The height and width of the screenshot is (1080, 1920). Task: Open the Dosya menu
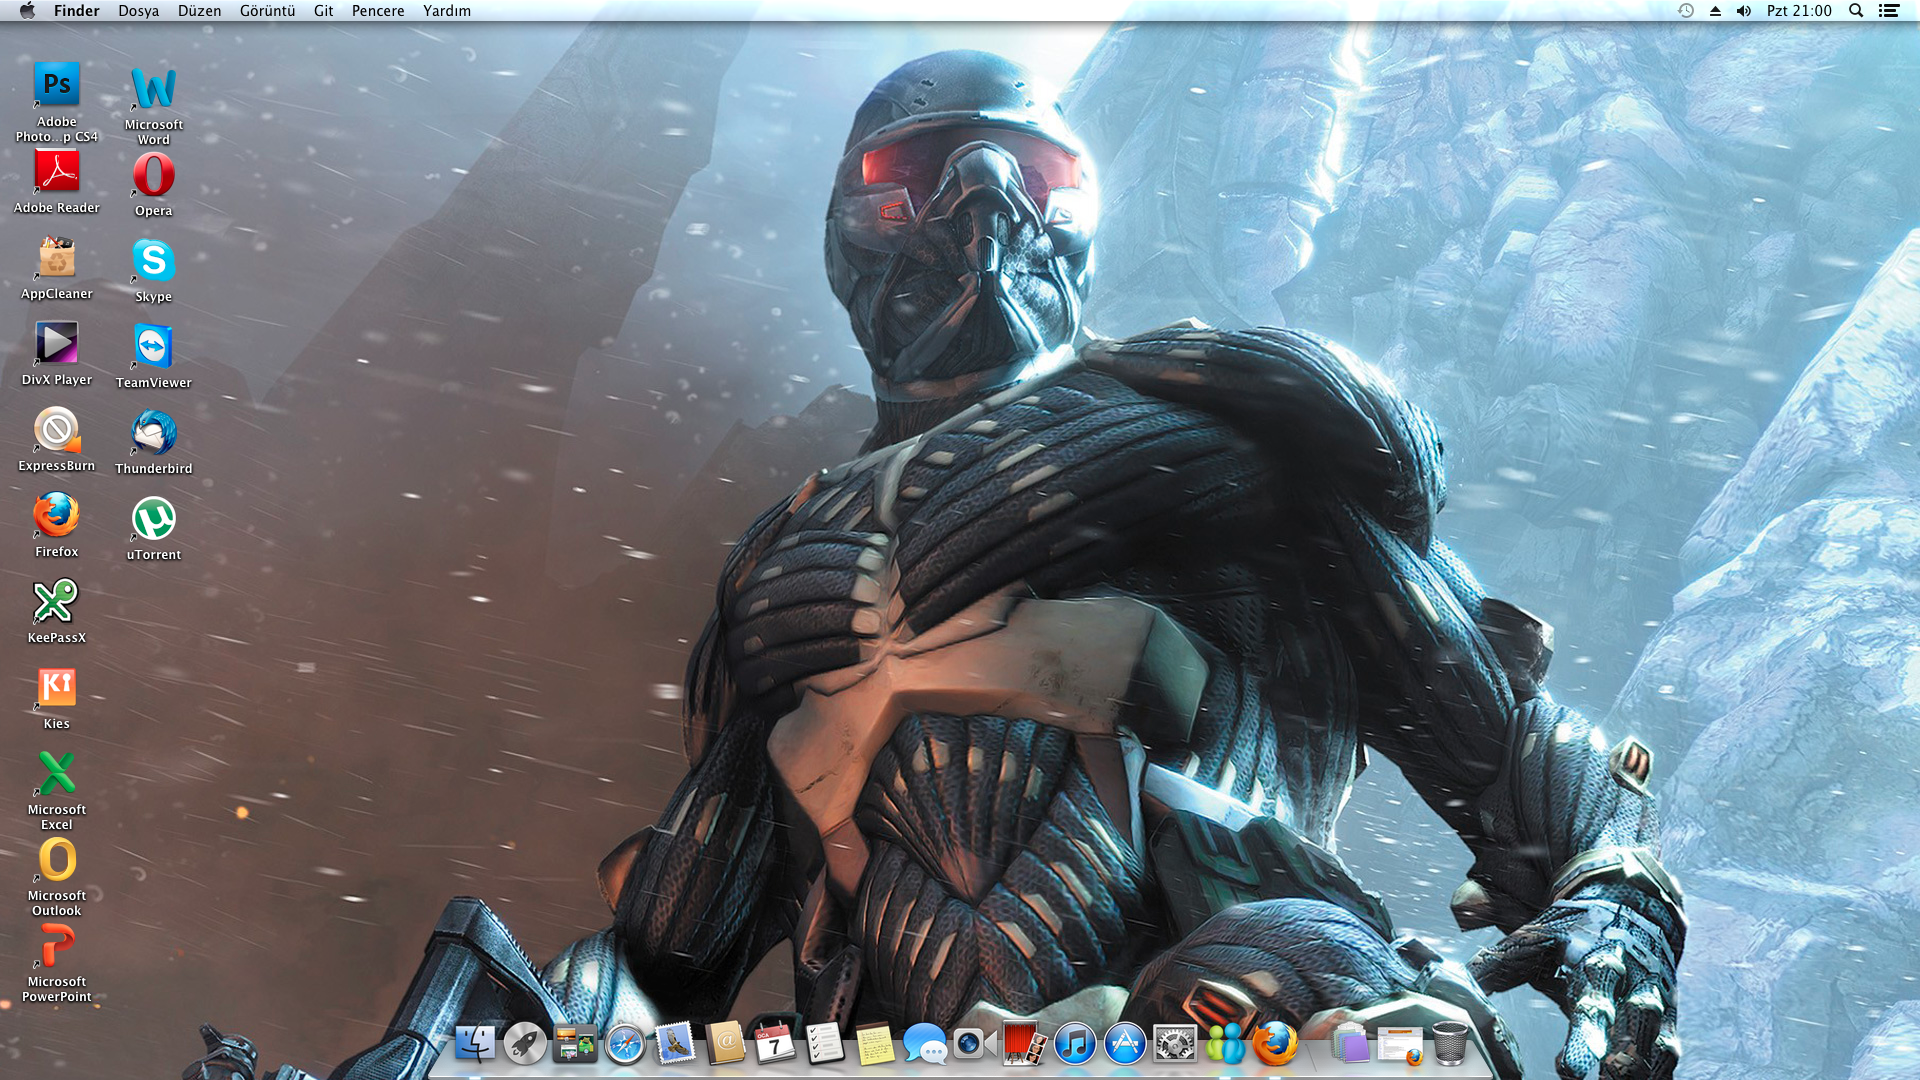(139, 11)
